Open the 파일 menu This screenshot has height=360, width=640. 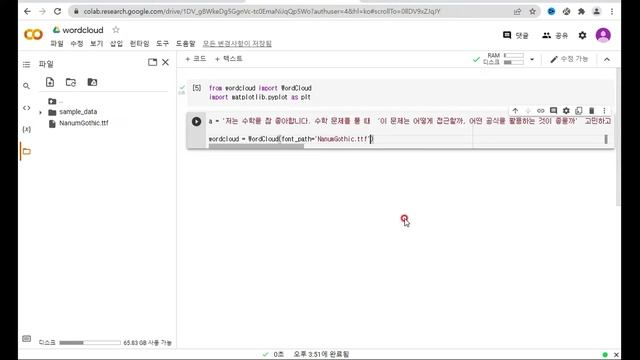tap(57, 43)
